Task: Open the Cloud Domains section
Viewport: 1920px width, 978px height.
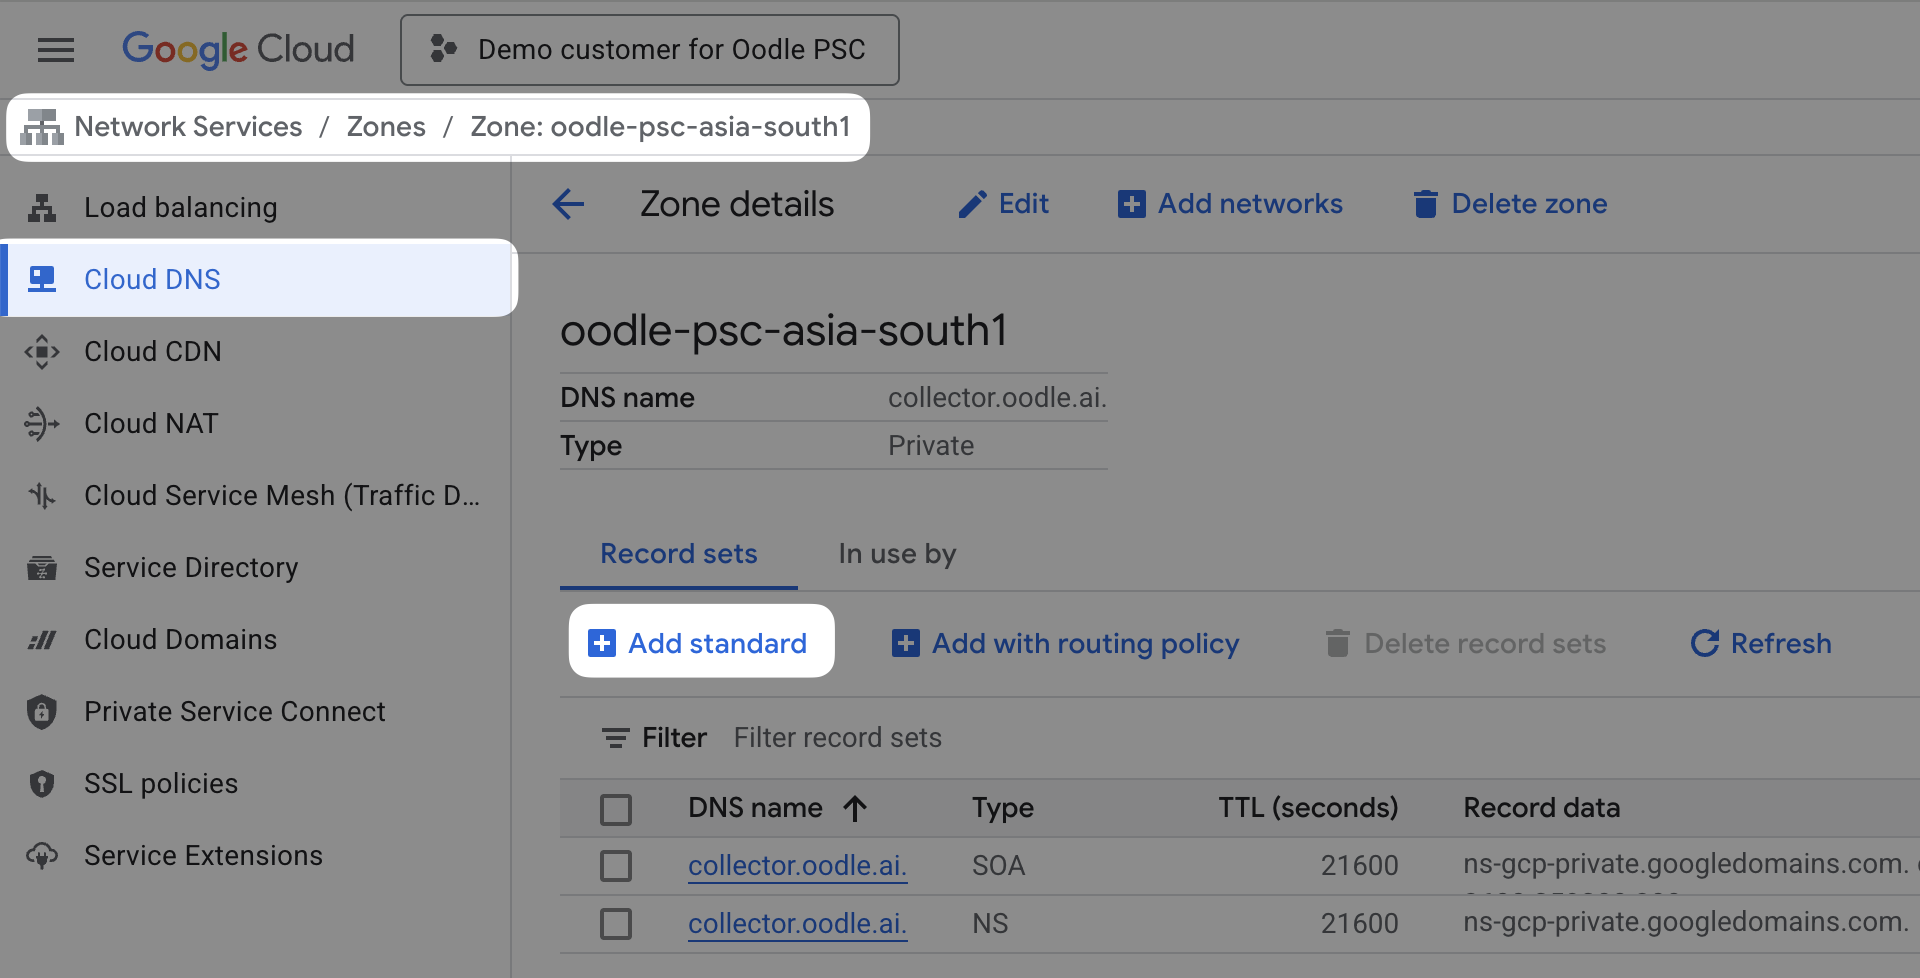Action: [x=180, y=639]
